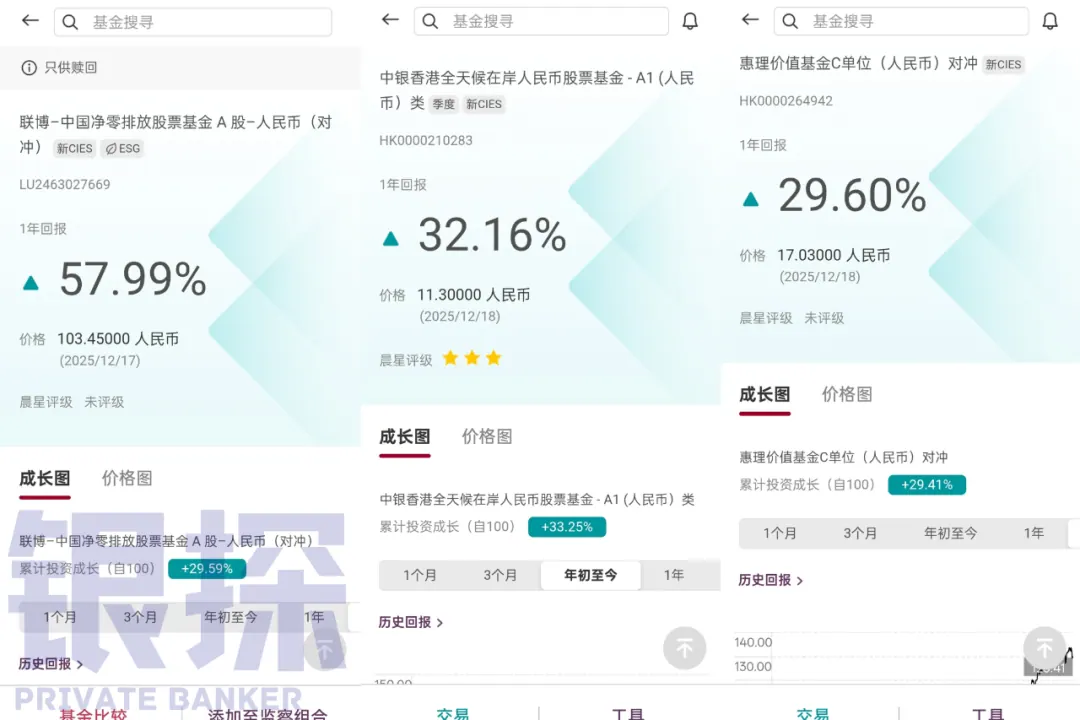Pick 年初至今 period for 惠理价值 fund
The image size is (1080, 720).
951,533
